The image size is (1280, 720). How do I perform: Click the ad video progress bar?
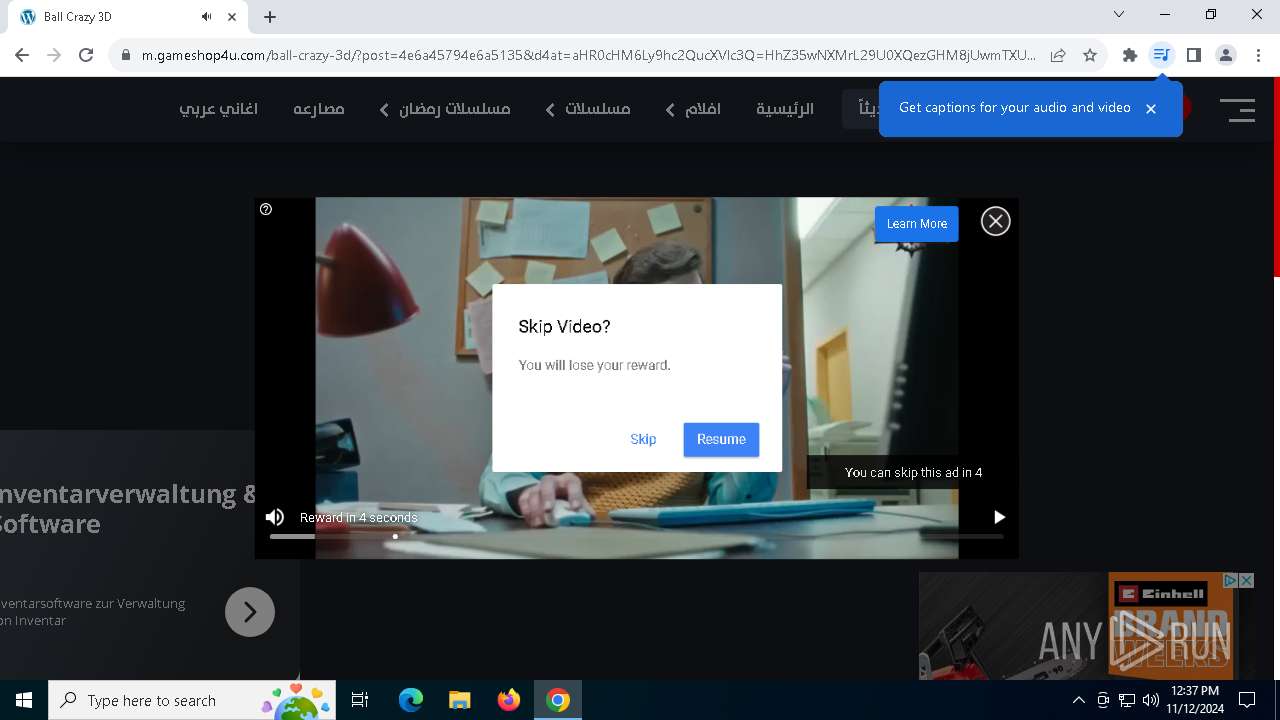pos(636,536)
